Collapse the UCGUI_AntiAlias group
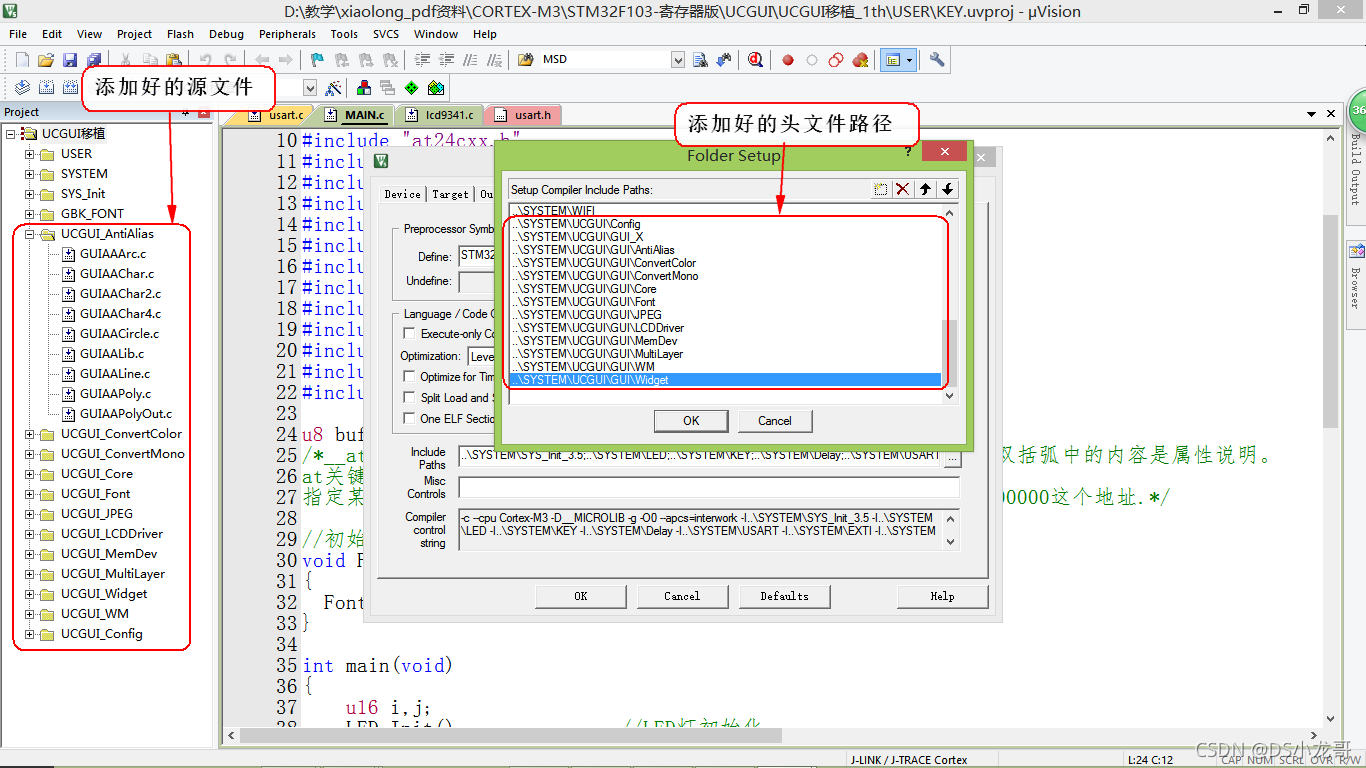 [30, 234]
